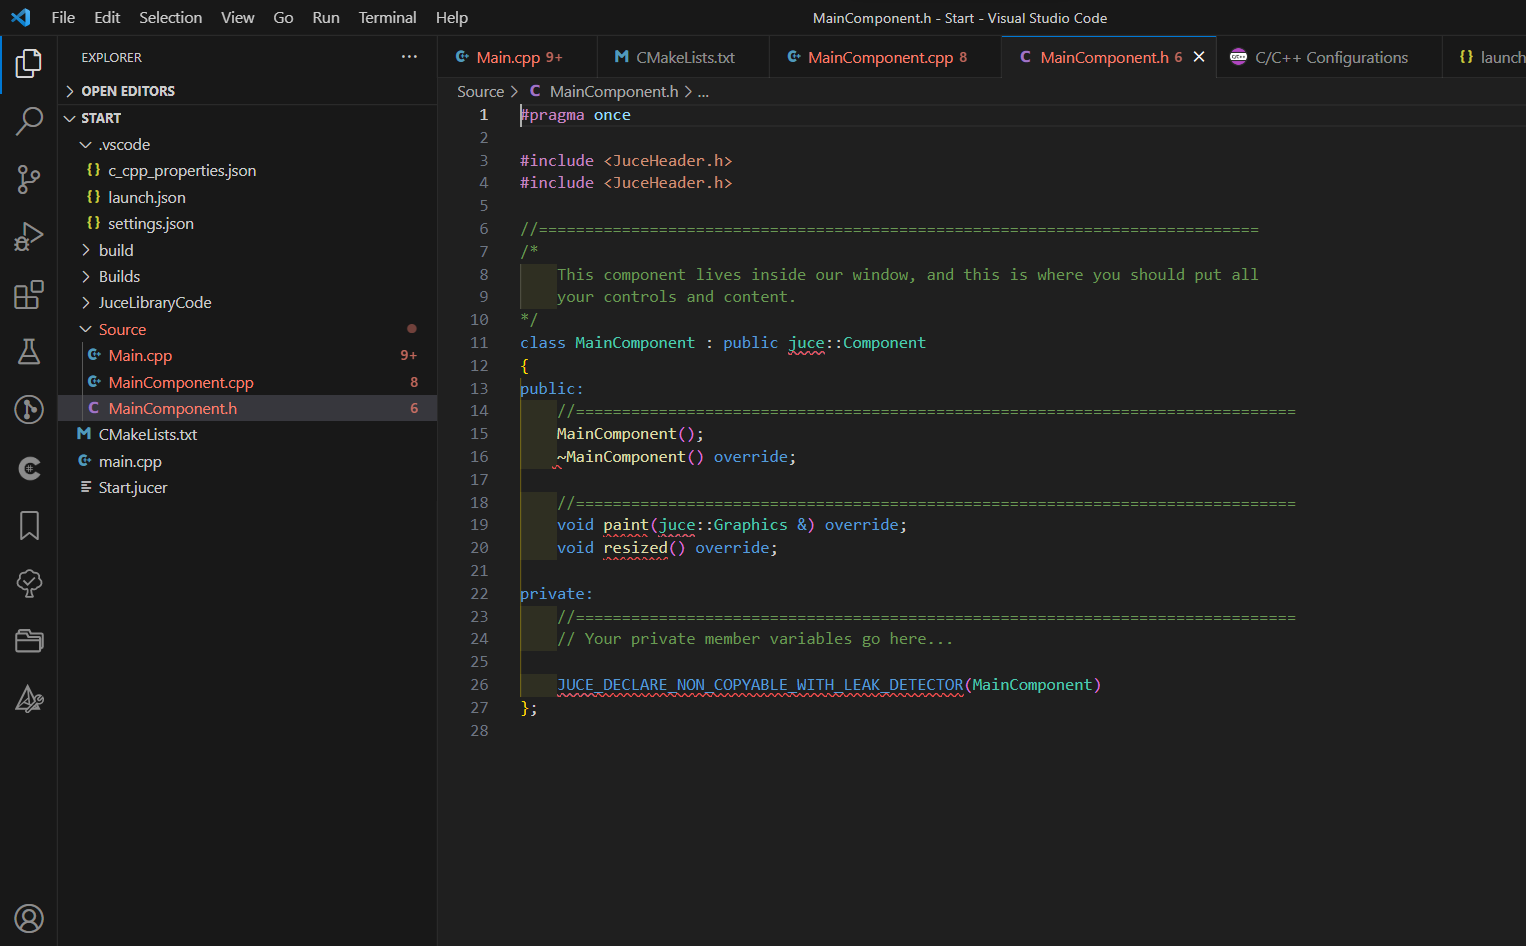Open Run and Debug panel
This screenshot has height=946, width=1526.
(29, 237)
